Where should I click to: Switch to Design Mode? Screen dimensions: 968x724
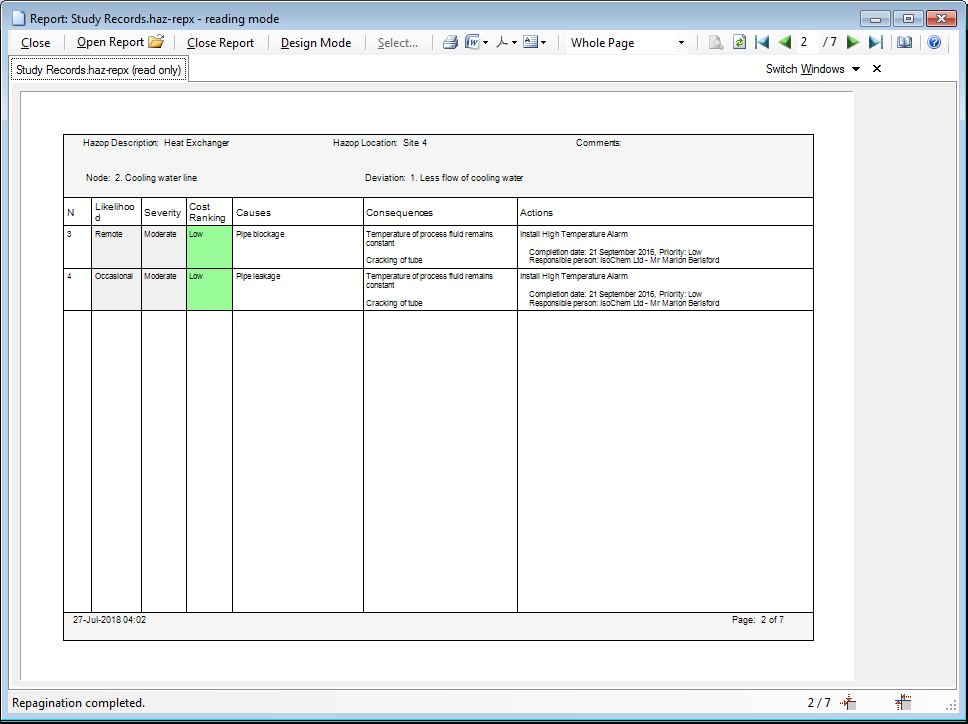click(x=315, y=42)
